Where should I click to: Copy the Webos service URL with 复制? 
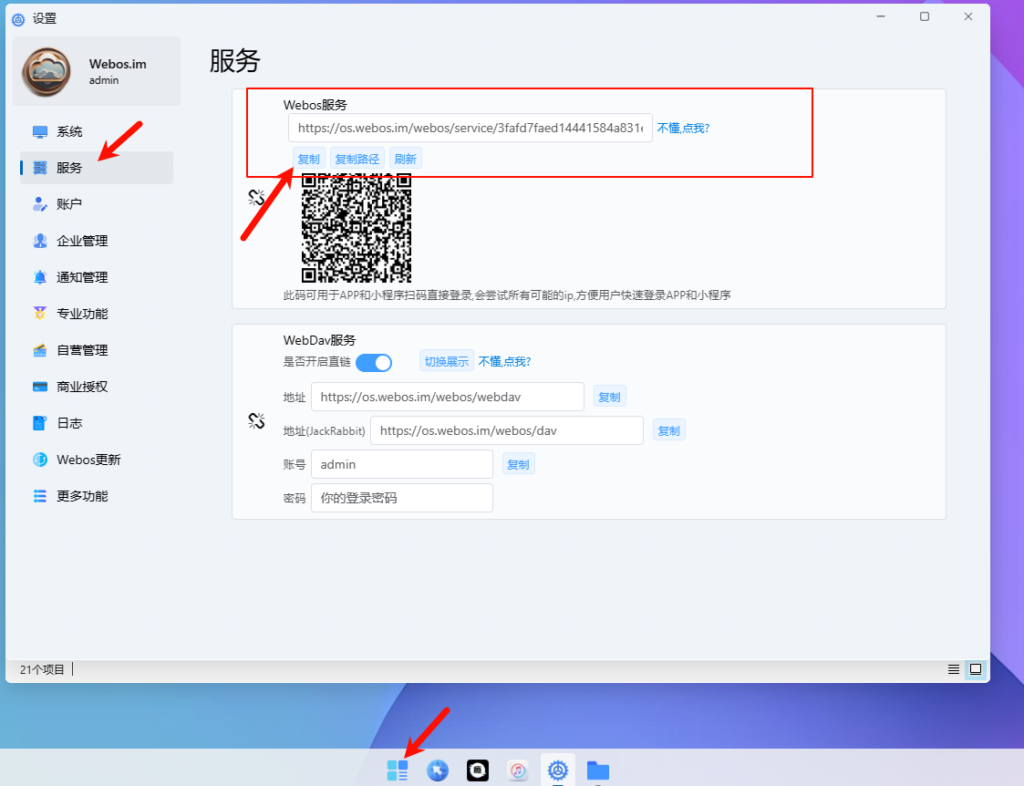click(309, 158)
